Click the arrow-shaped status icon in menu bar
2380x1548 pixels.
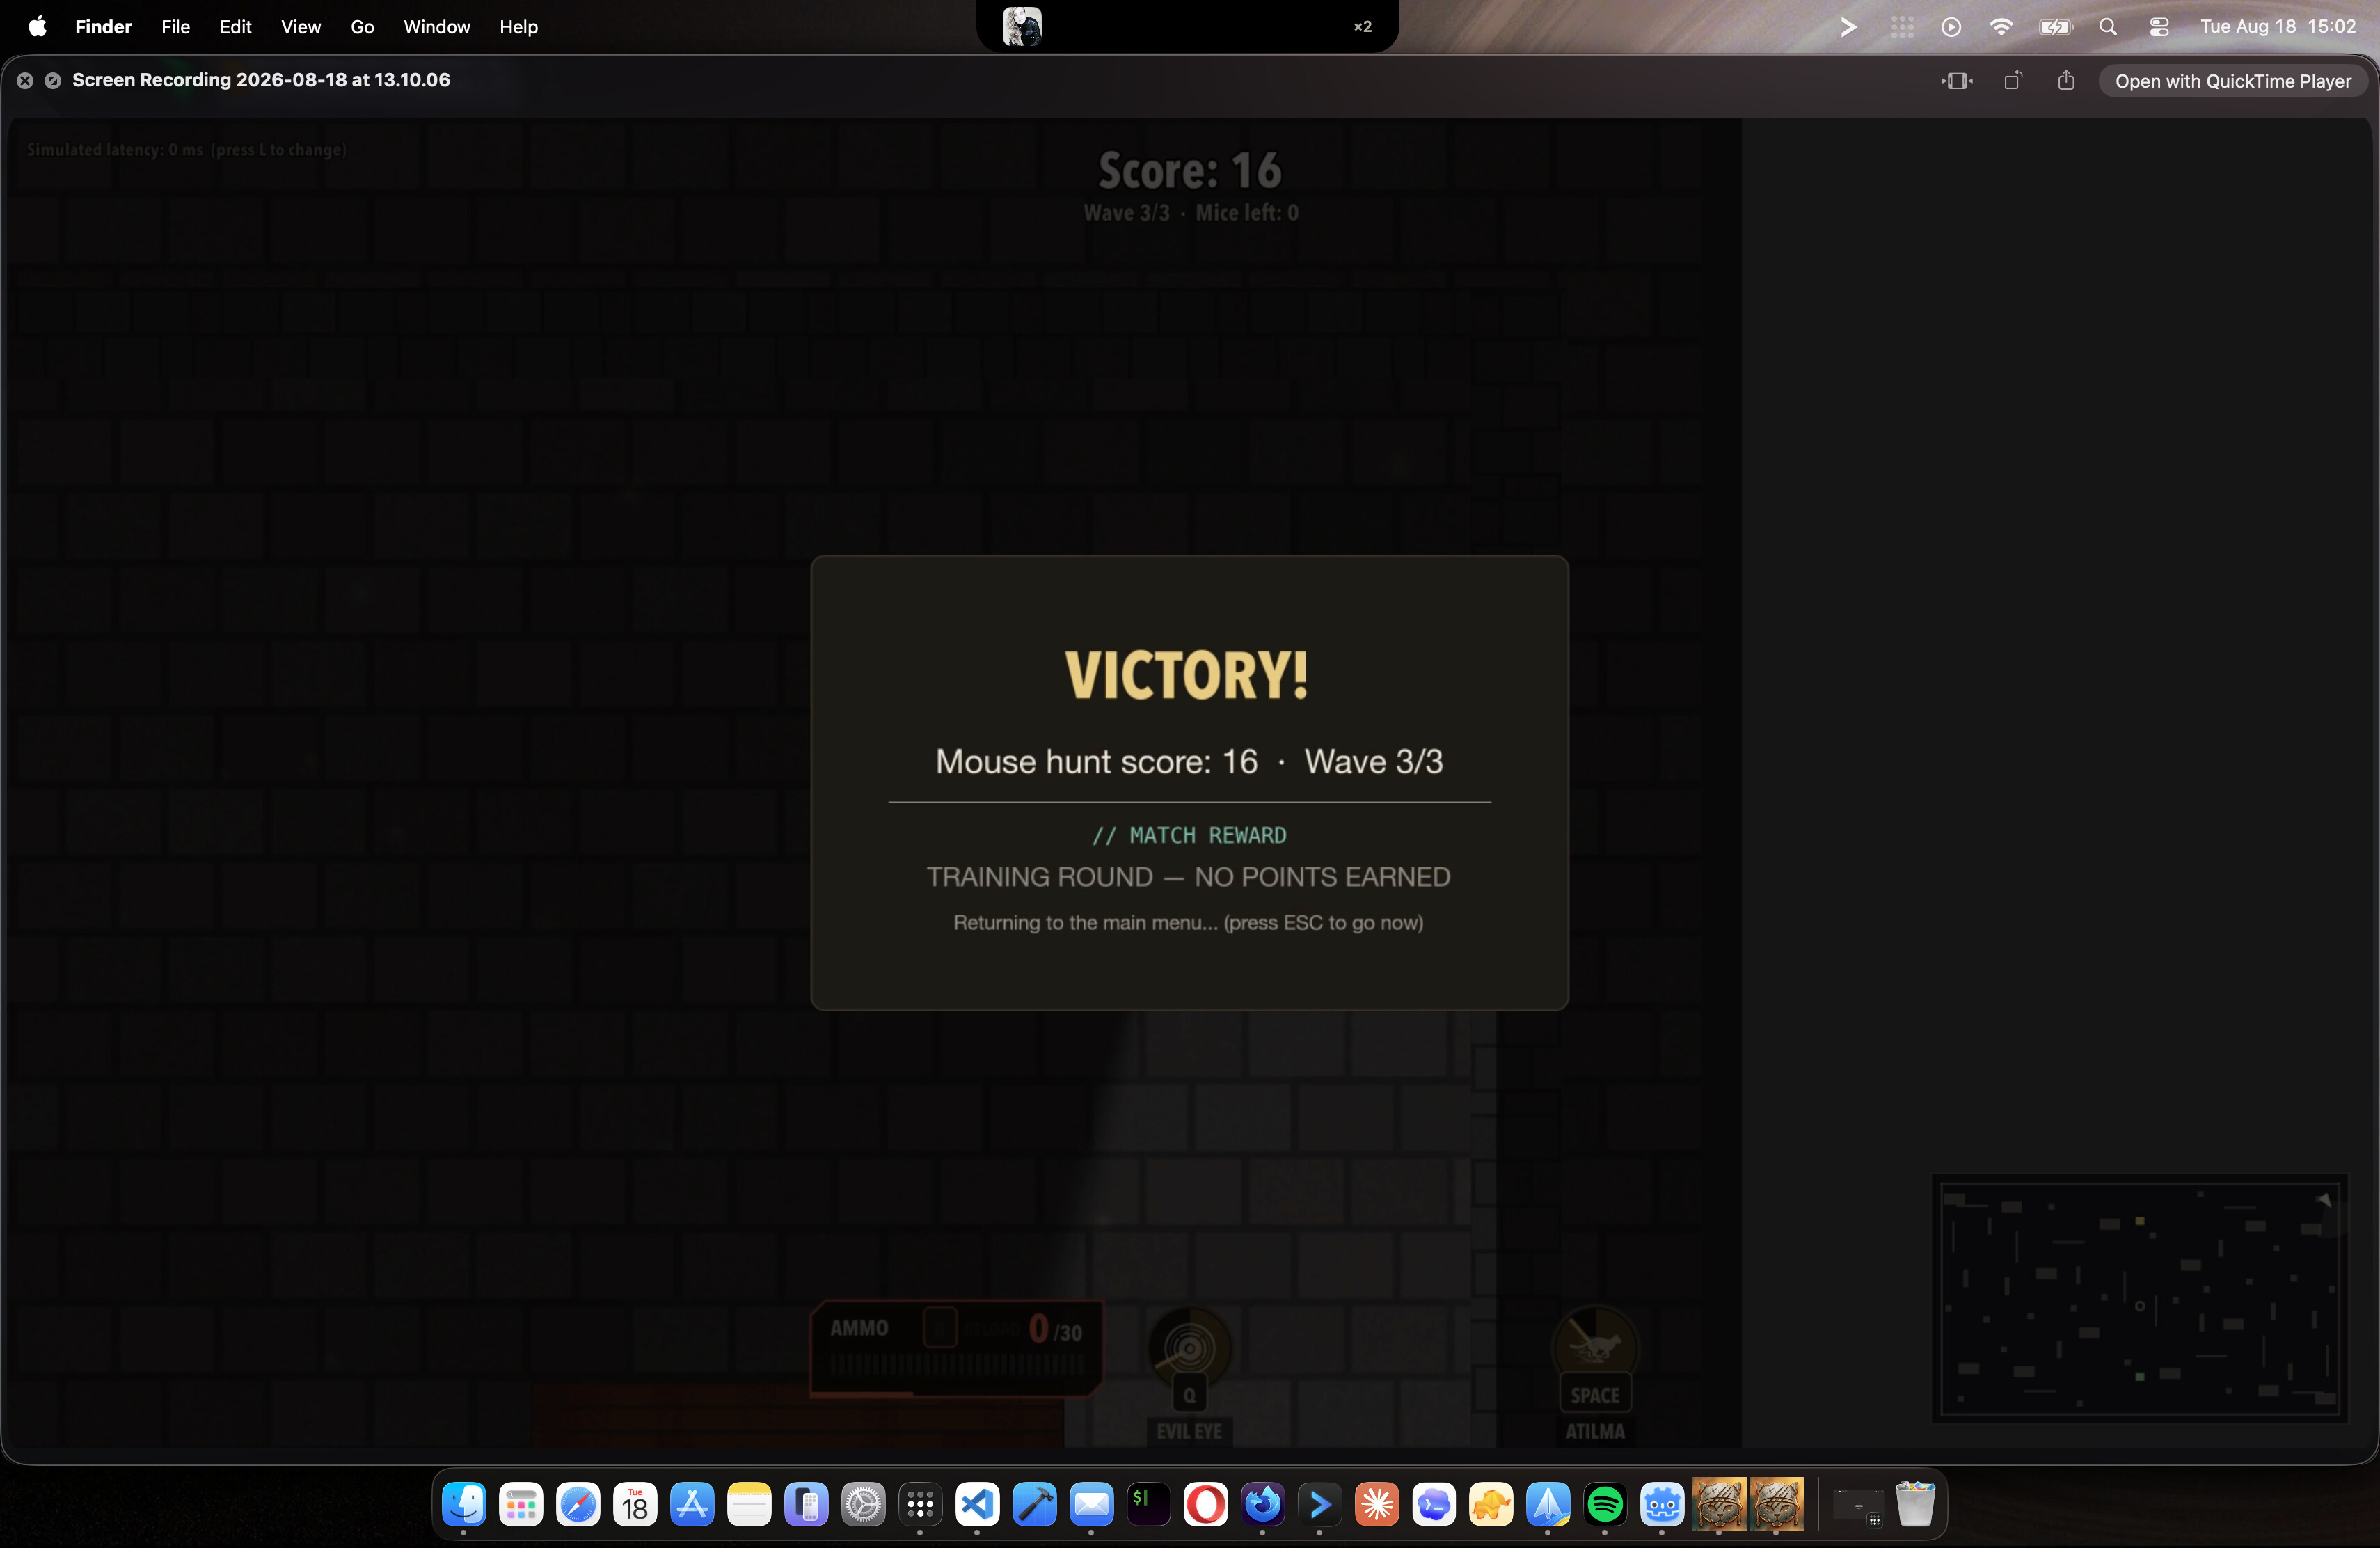(x=1848, y=27)
